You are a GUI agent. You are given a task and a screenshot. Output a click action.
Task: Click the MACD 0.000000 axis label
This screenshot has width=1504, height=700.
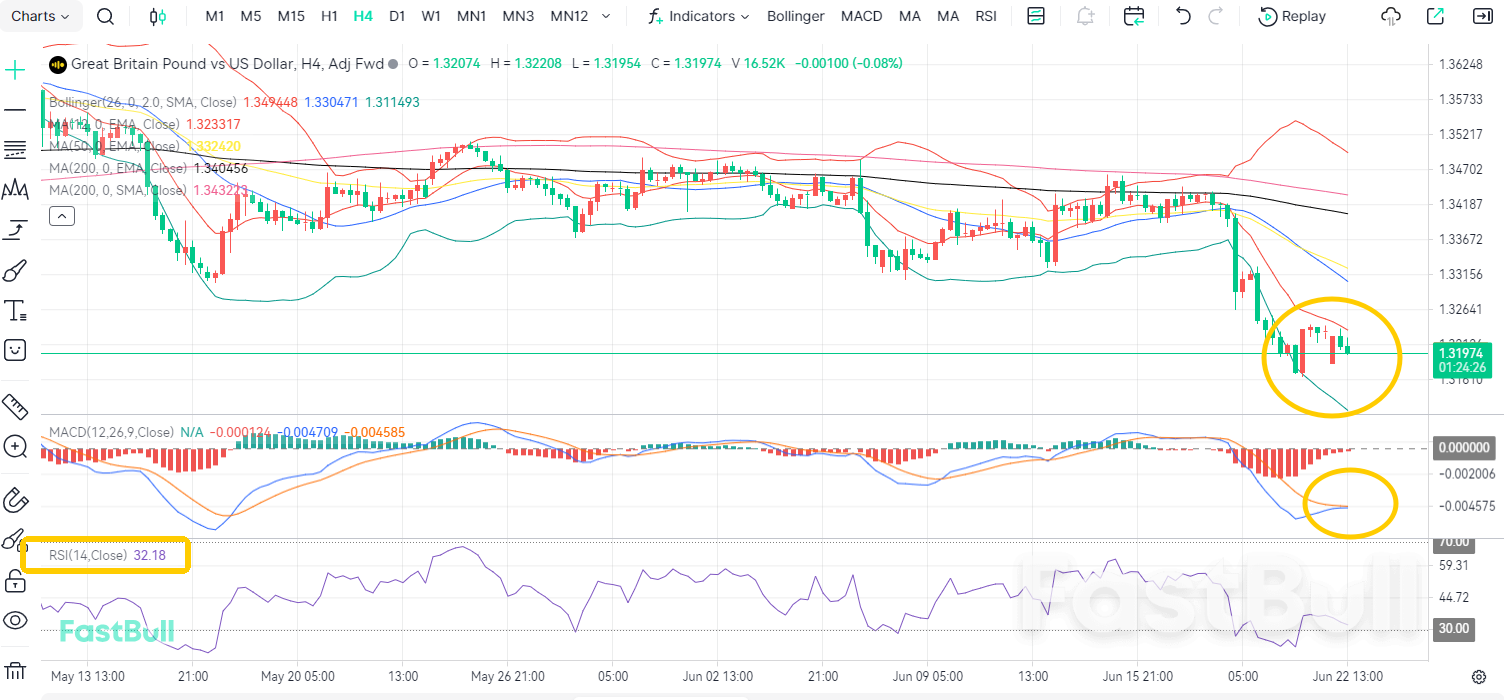[x=1464, y=447]
